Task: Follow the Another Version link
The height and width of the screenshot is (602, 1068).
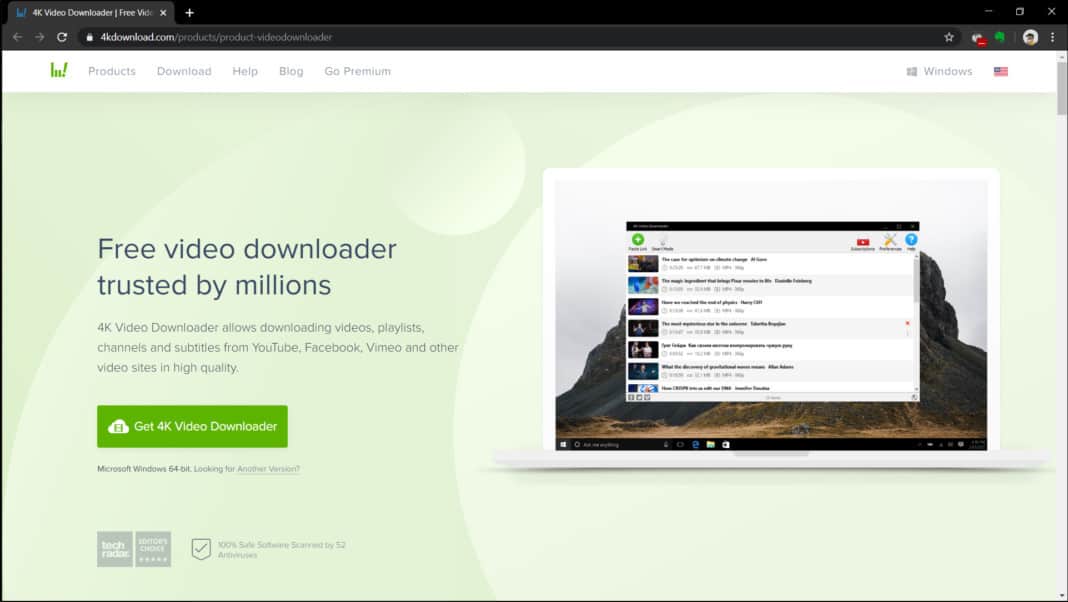Action: click(268, 469)
